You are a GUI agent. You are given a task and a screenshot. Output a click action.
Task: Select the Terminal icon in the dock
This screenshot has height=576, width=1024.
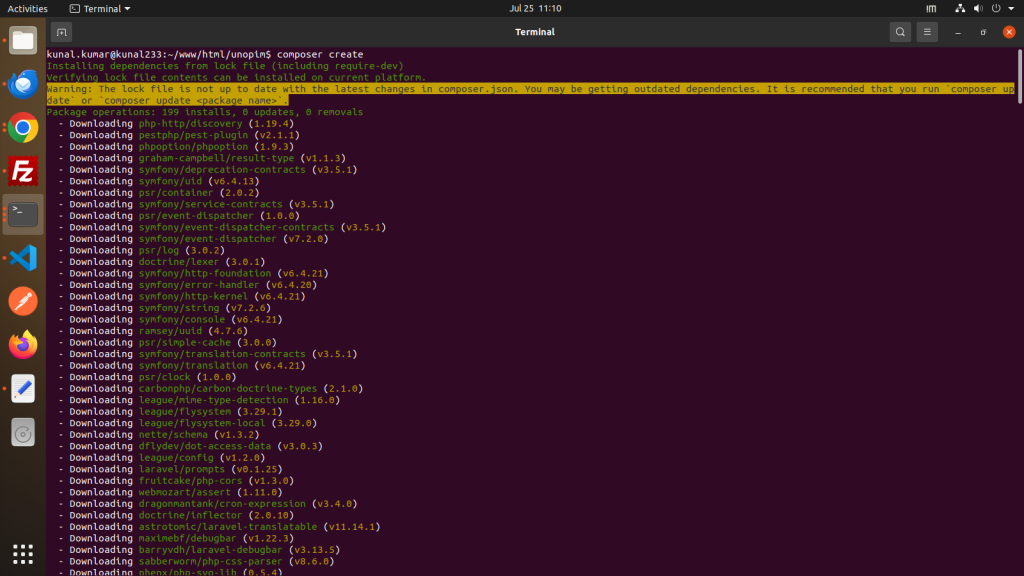coord(23,214)
